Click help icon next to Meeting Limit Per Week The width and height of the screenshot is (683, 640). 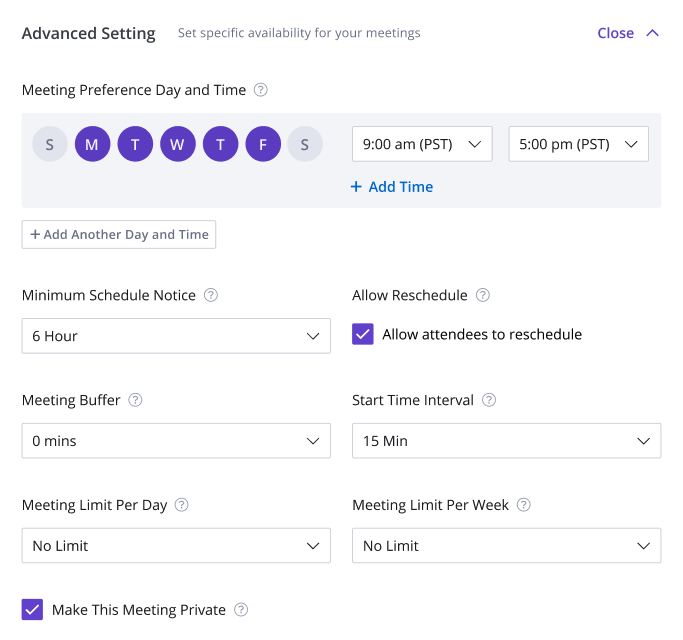[x=524, y=505]
